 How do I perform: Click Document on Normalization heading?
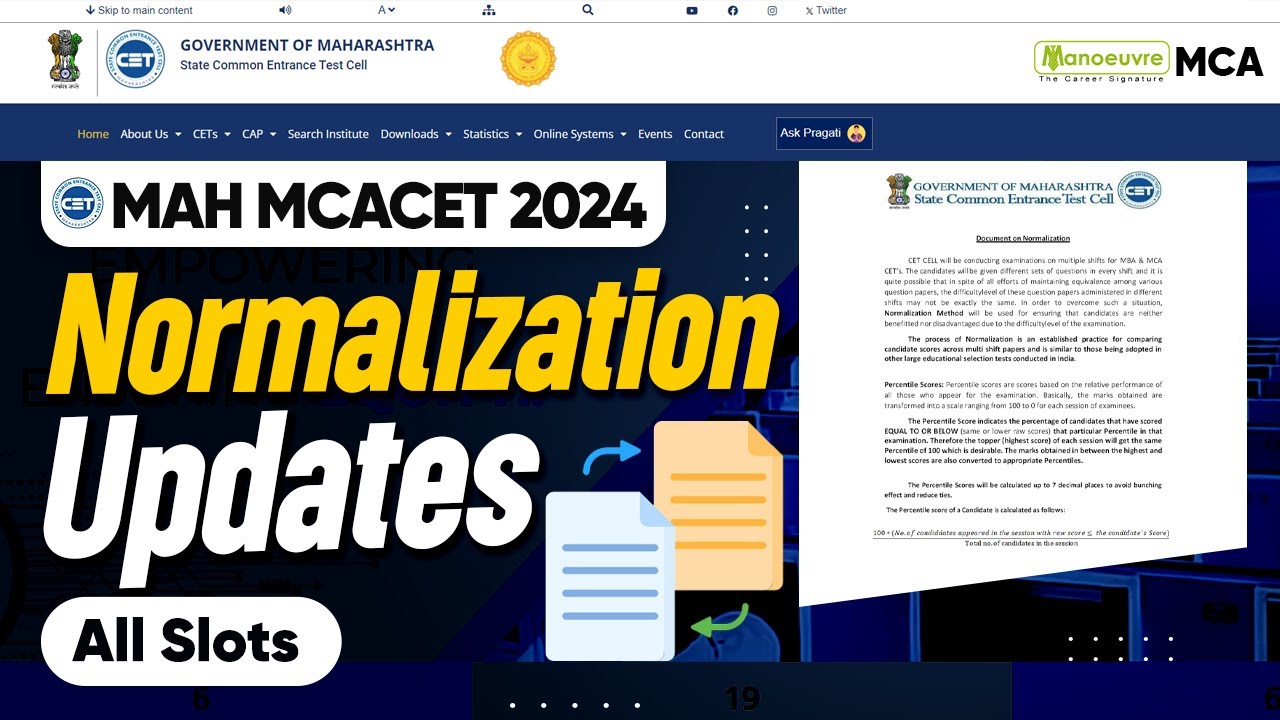(x=1023, y=239)
